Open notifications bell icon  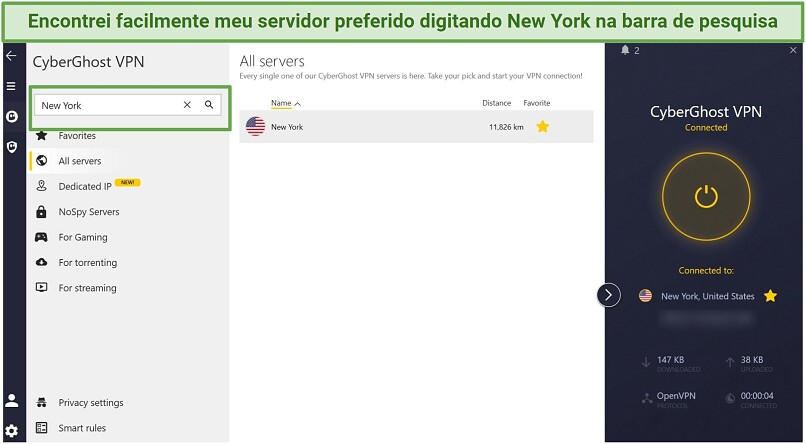(625, 50)
